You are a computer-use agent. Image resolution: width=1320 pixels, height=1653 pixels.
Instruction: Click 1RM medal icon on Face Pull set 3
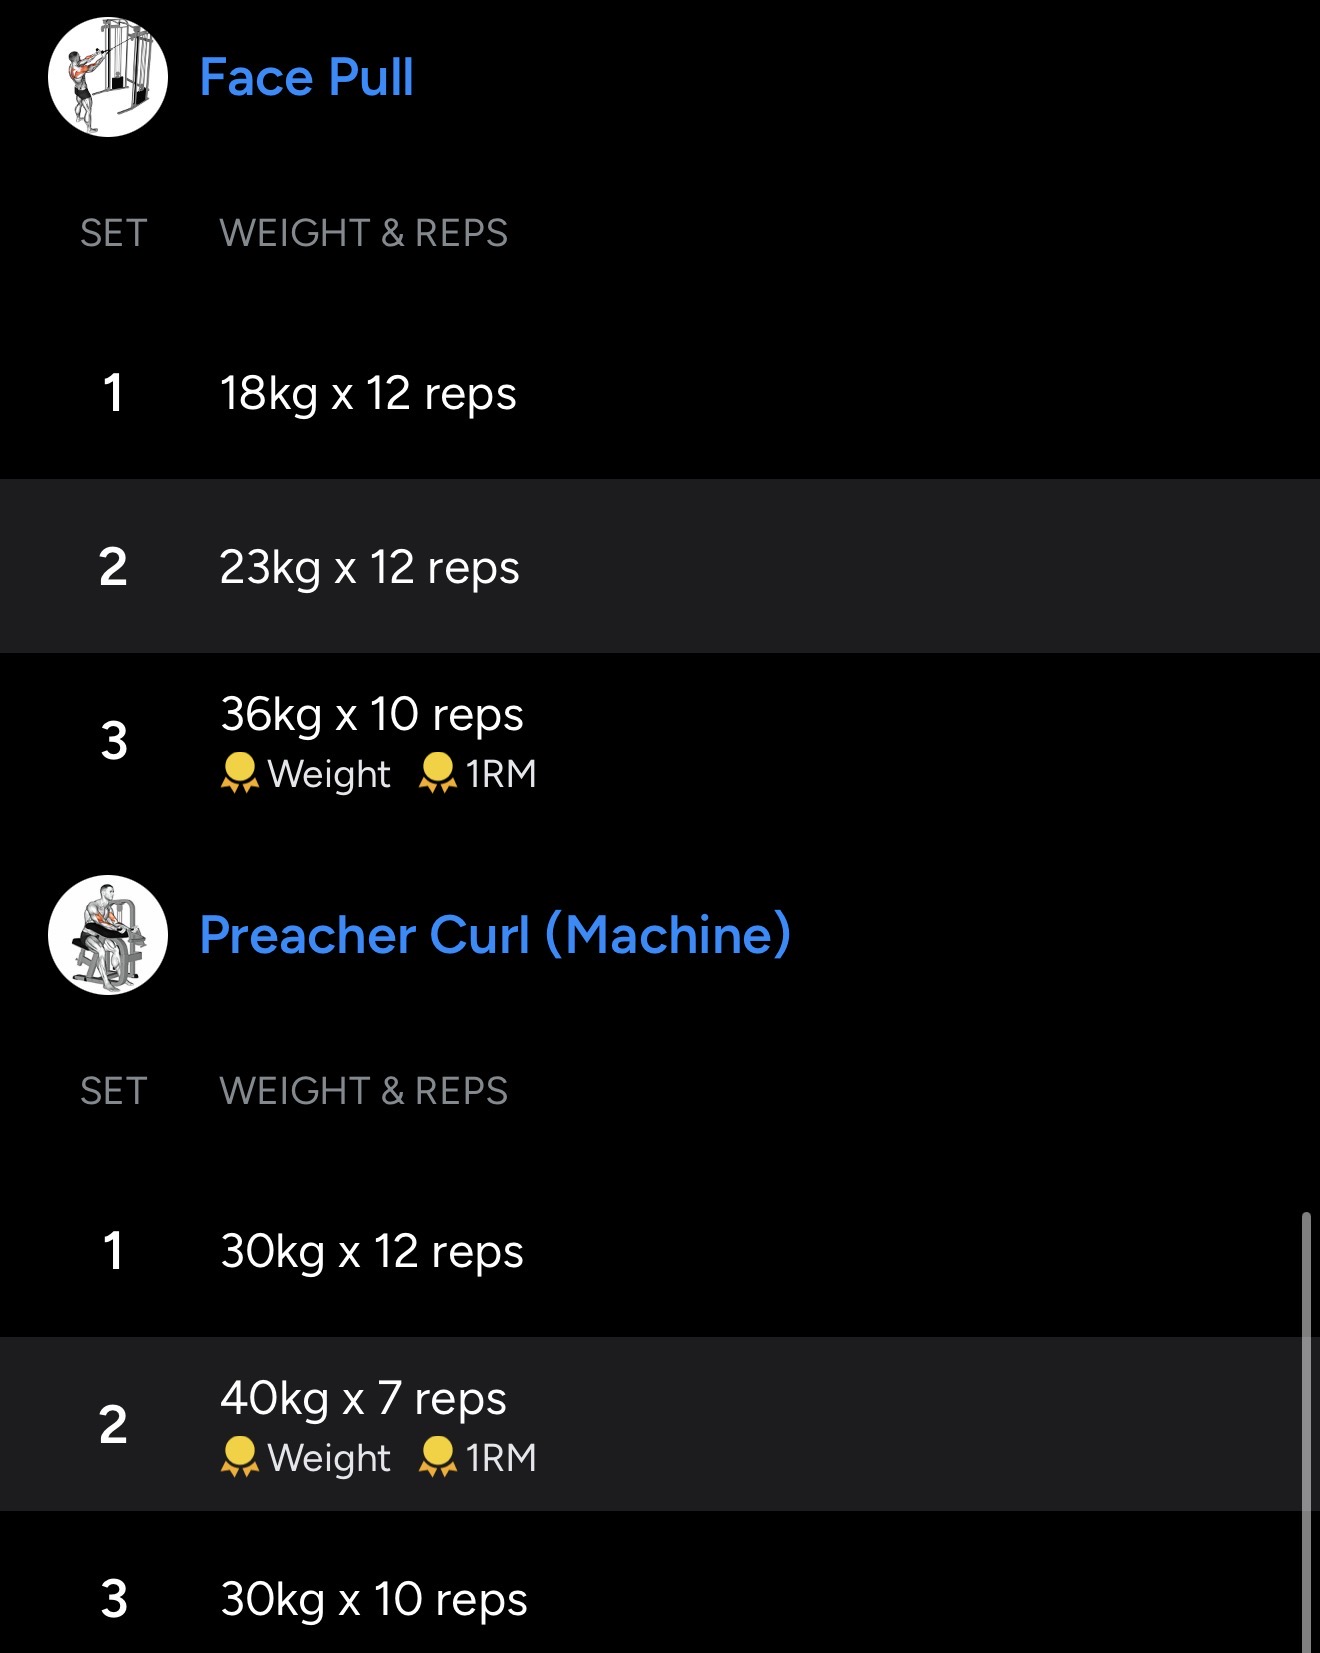(437, 773)
